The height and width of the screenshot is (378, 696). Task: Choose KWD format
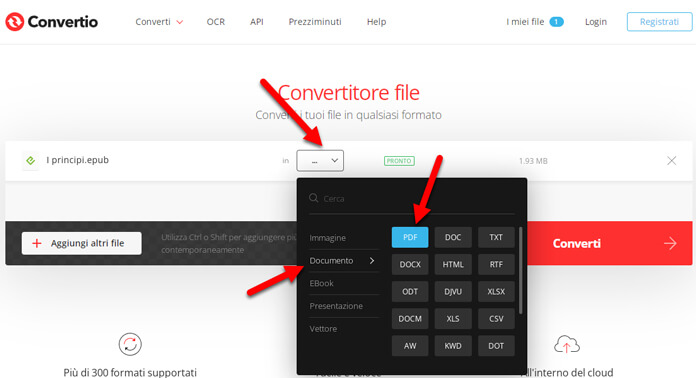[x=453, y=346]
